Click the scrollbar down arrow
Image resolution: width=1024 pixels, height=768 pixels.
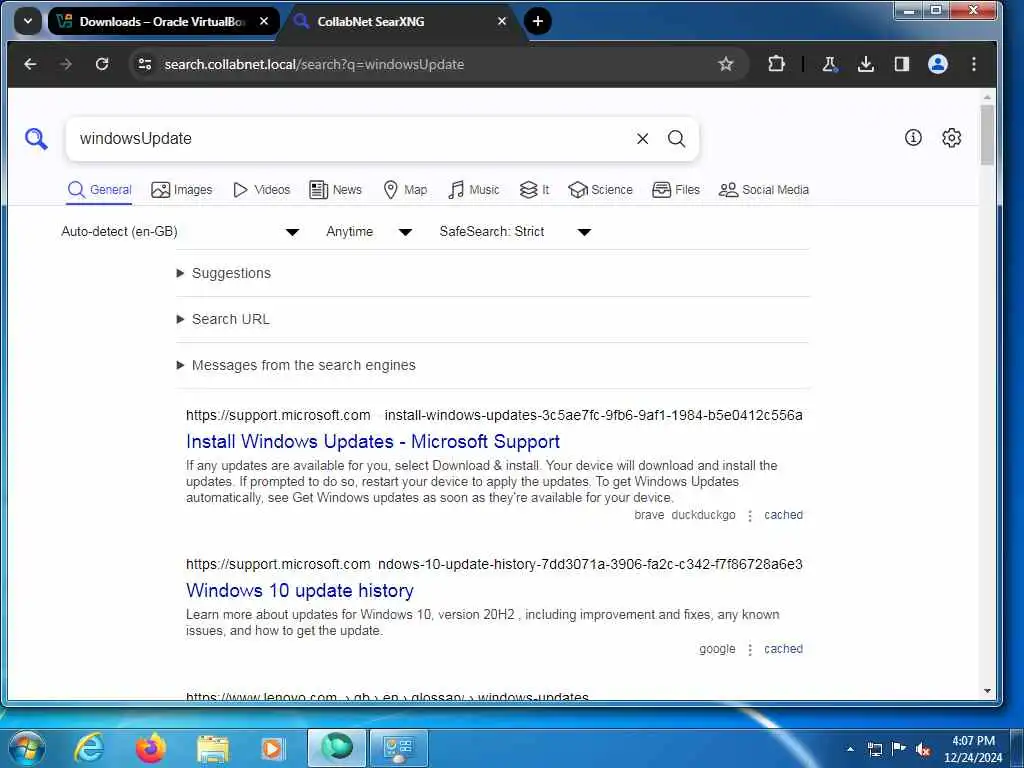tap(987, 691)
